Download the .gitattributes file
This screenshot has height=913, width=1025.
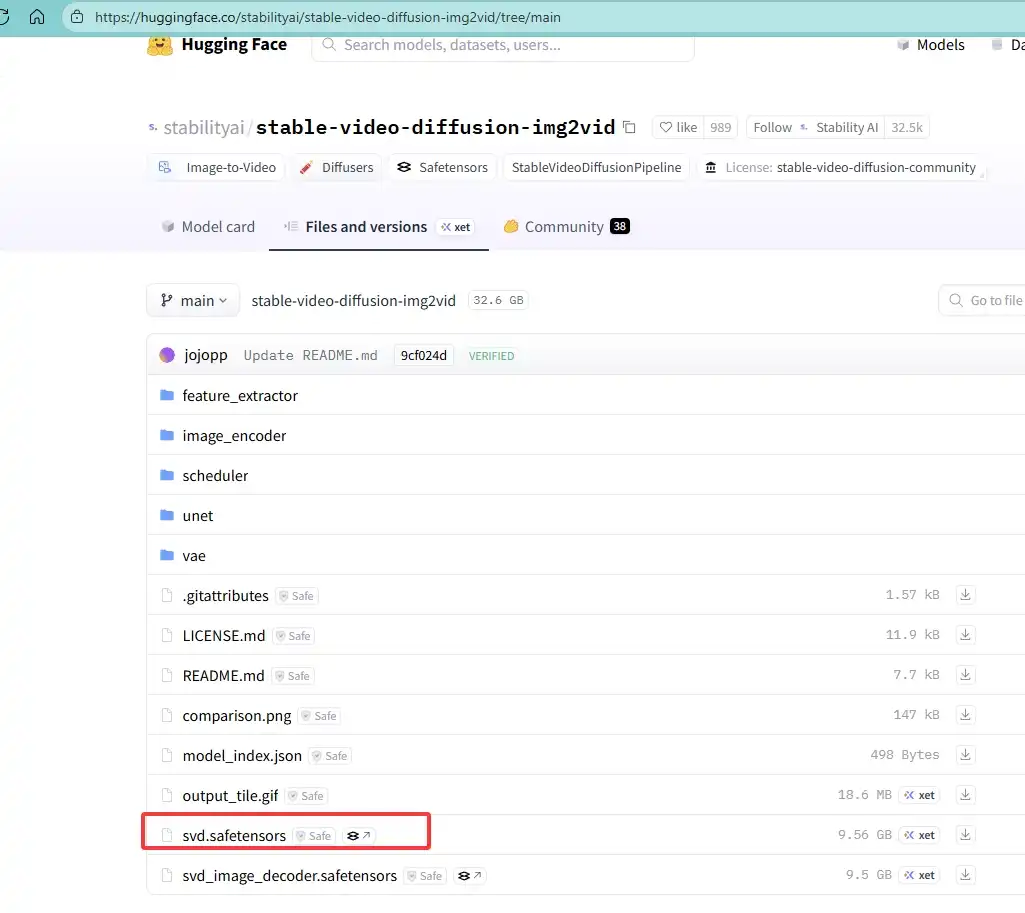(965, 595)
